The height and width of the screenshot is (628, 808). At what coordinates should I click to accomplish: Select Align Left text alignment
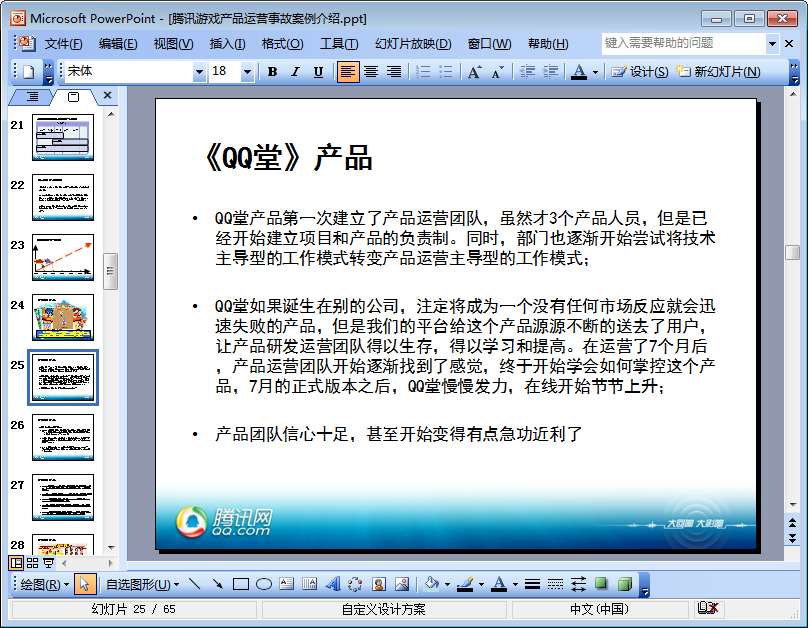(348, 72)
